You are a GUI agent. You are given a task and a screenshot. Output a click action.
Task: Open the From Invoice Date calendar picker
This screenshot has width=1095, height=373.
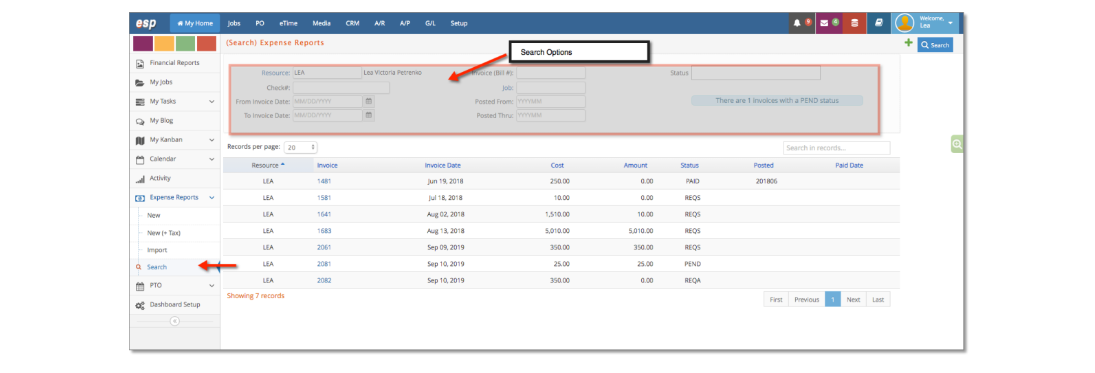(369, 101)
